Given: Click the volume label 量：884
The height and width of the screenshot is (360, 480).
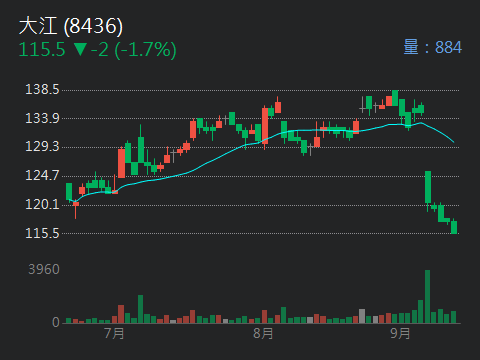Looking at the screenshot, I should [x=432, y=47].
